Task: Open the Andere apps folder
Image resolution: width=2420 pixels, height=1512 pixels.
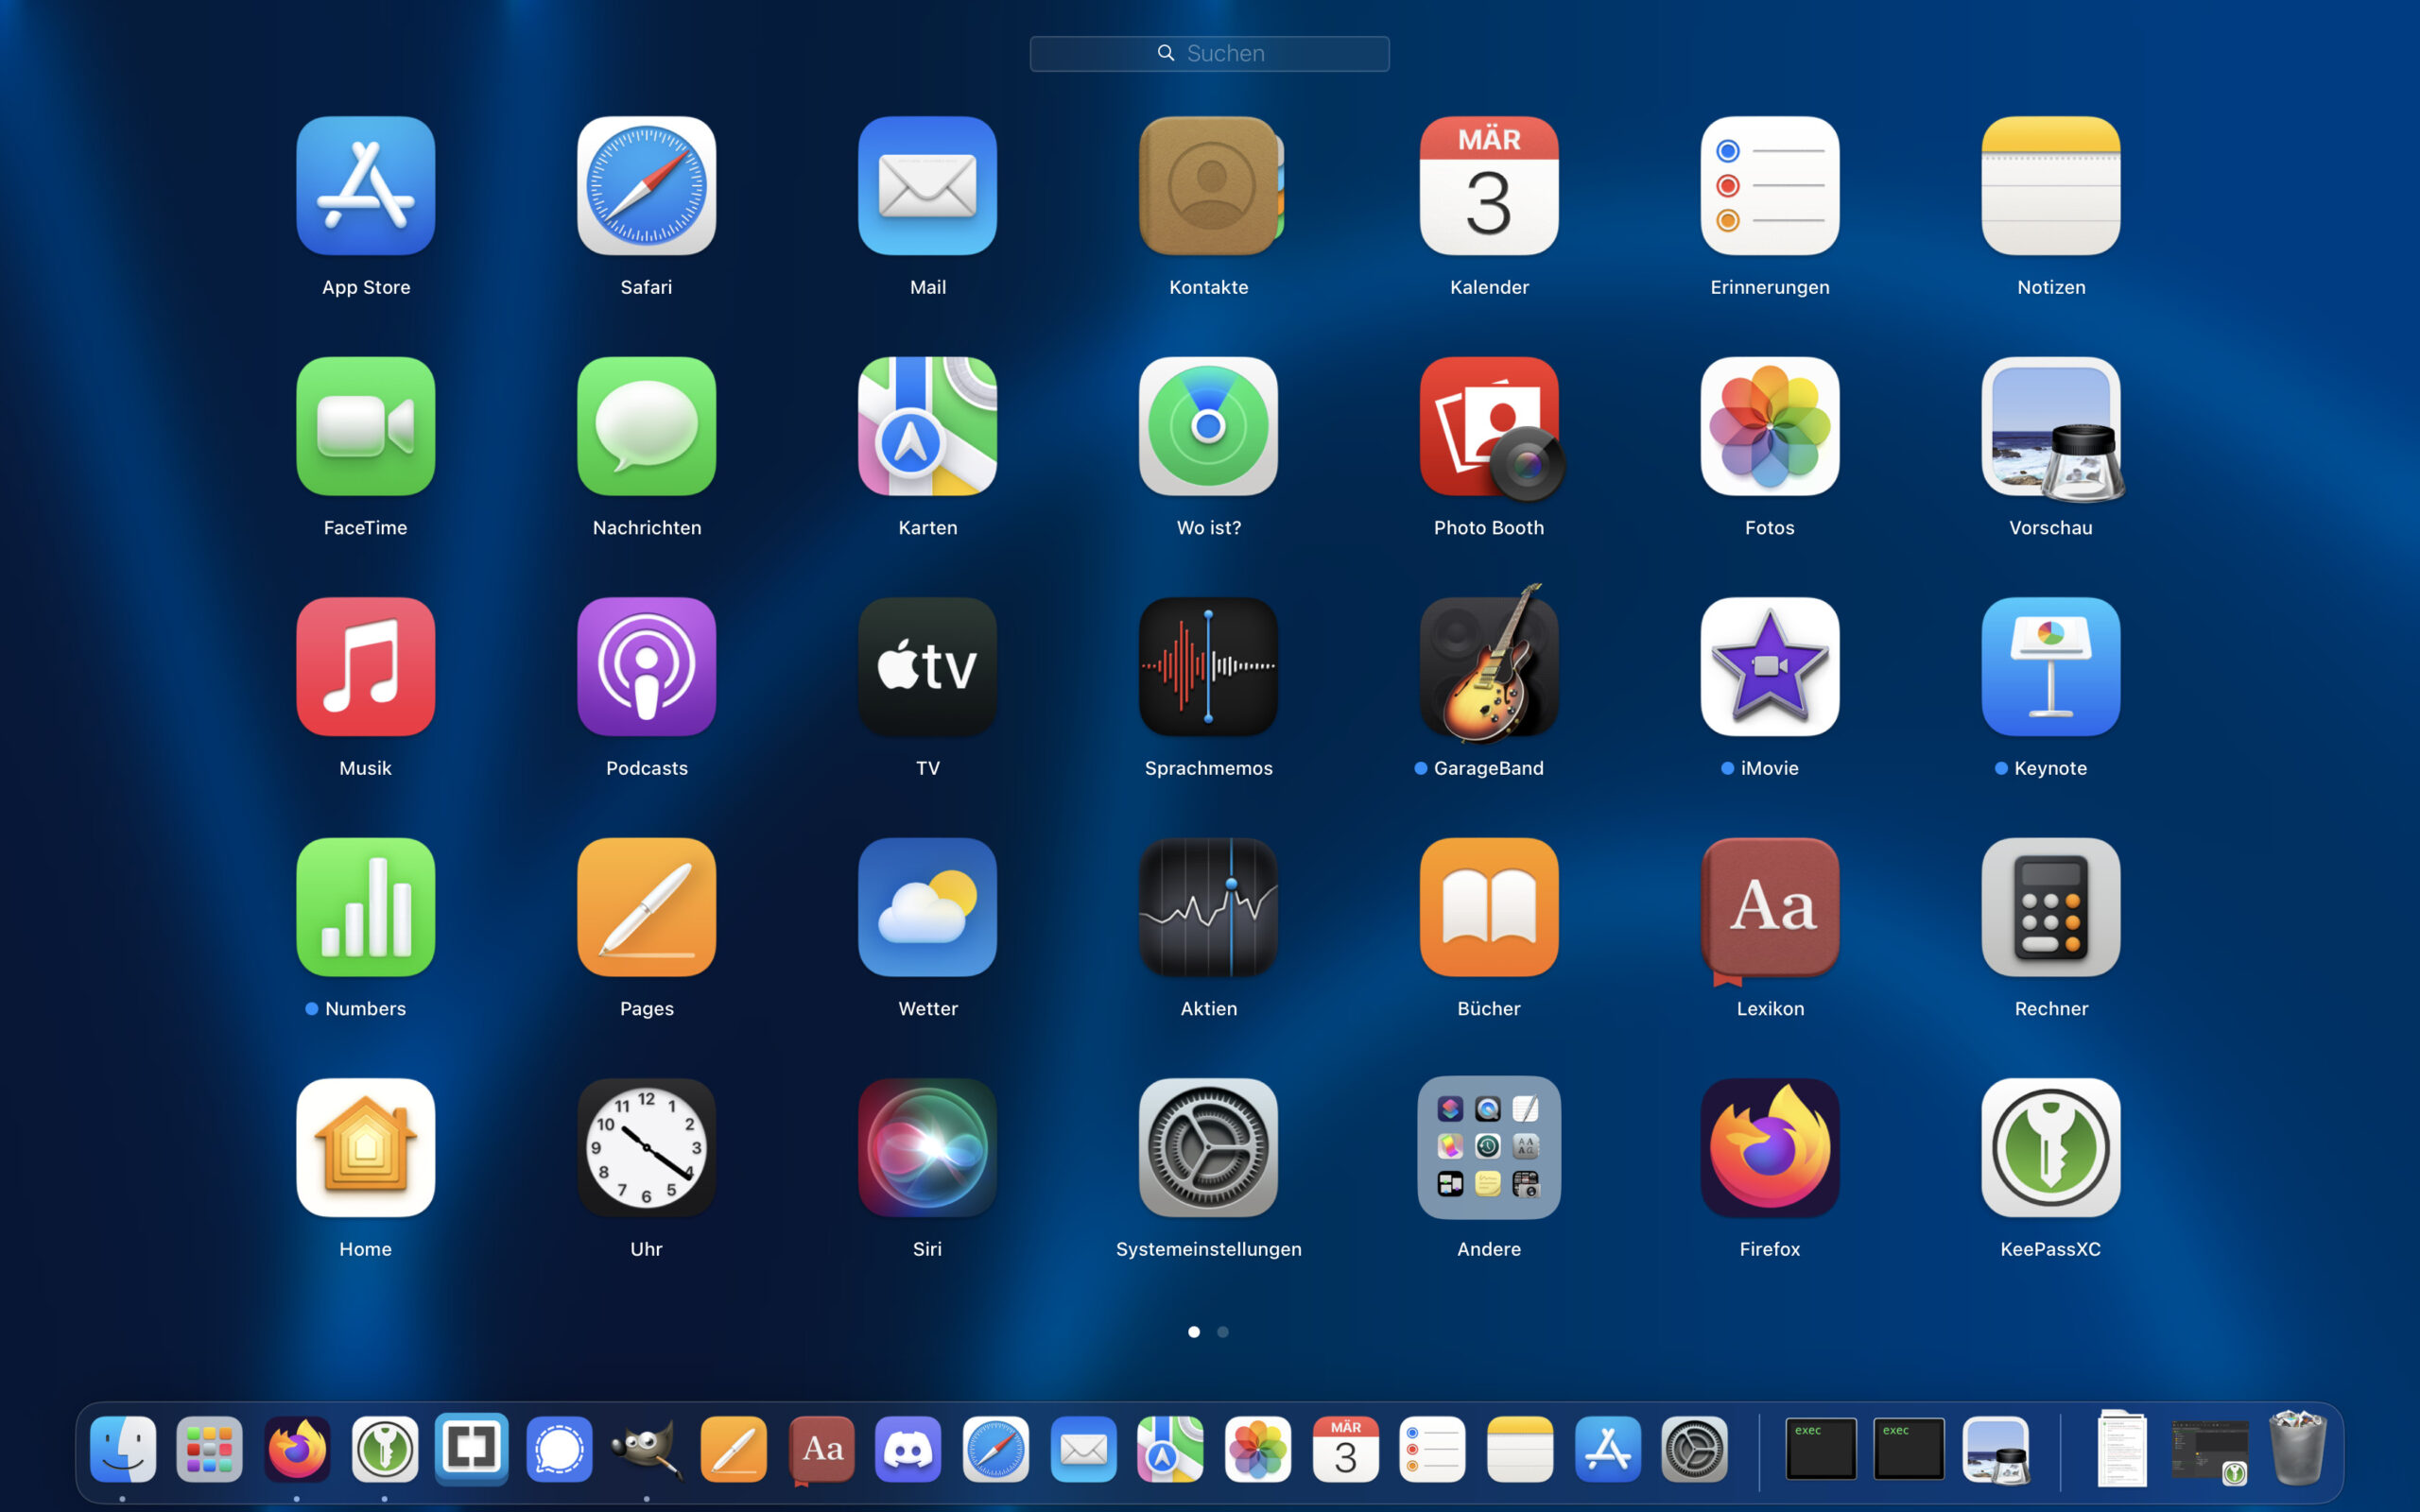Action: click(x=1489, y=1148)
